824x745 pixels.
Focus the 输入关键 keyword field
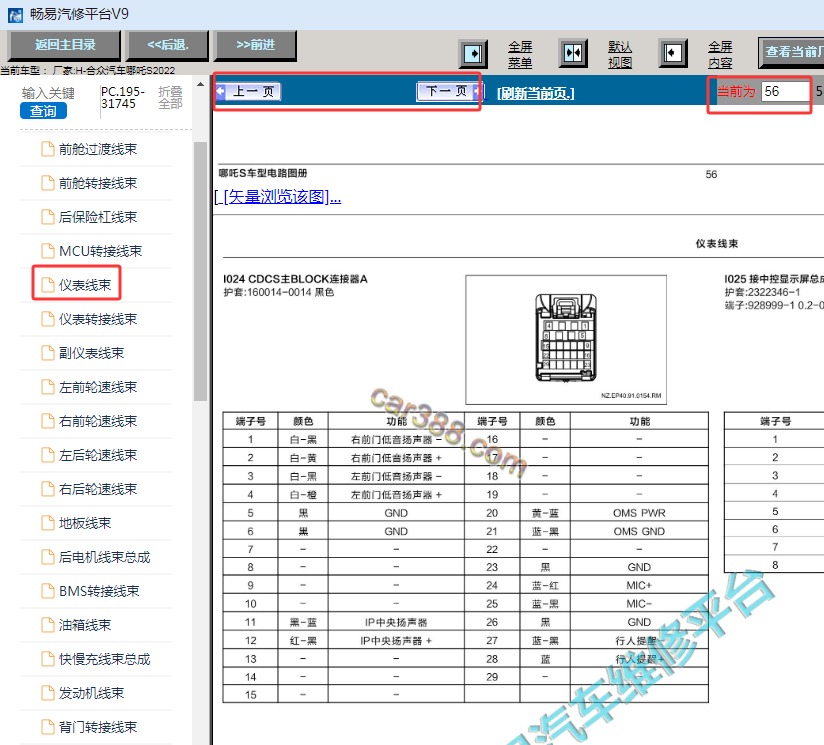pyautogui.click(x=48, y=93)
